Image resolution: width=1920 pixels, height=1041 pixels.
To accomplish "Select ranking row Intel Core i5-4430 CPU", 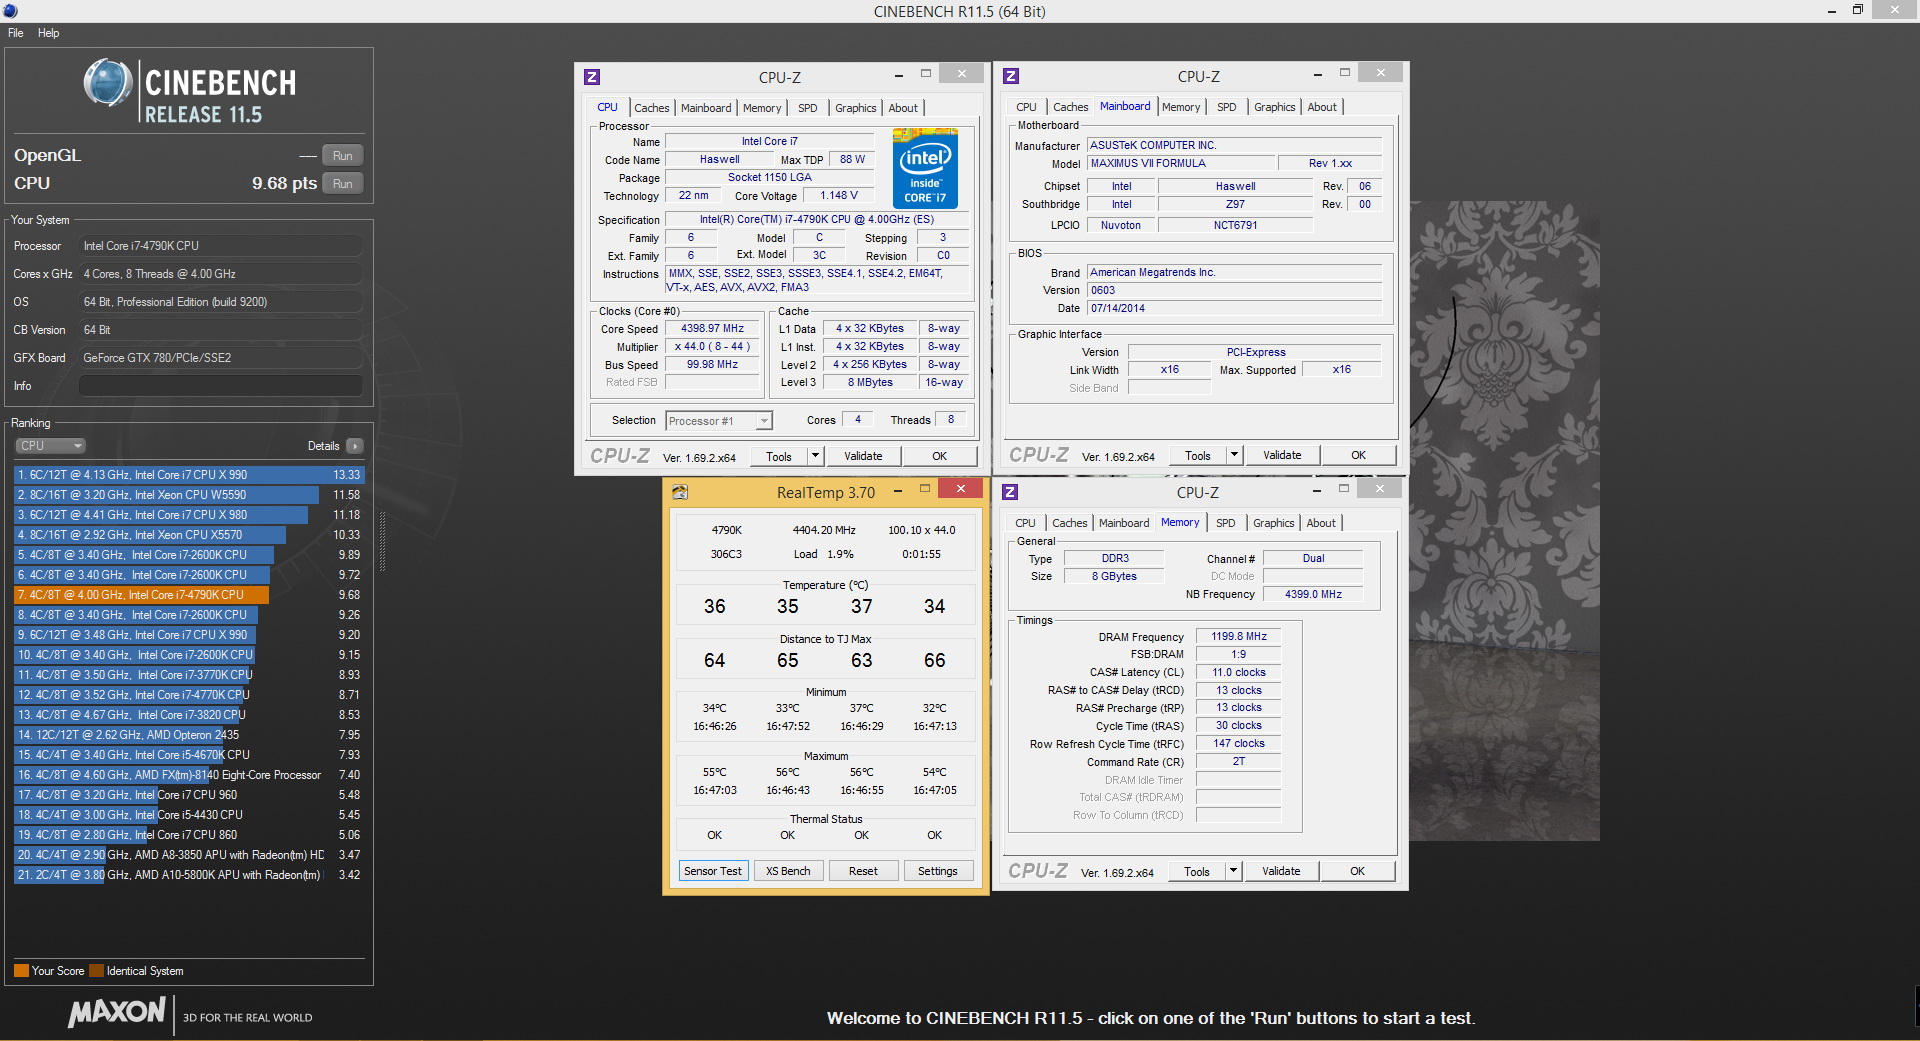I will [x=189, y=815].
